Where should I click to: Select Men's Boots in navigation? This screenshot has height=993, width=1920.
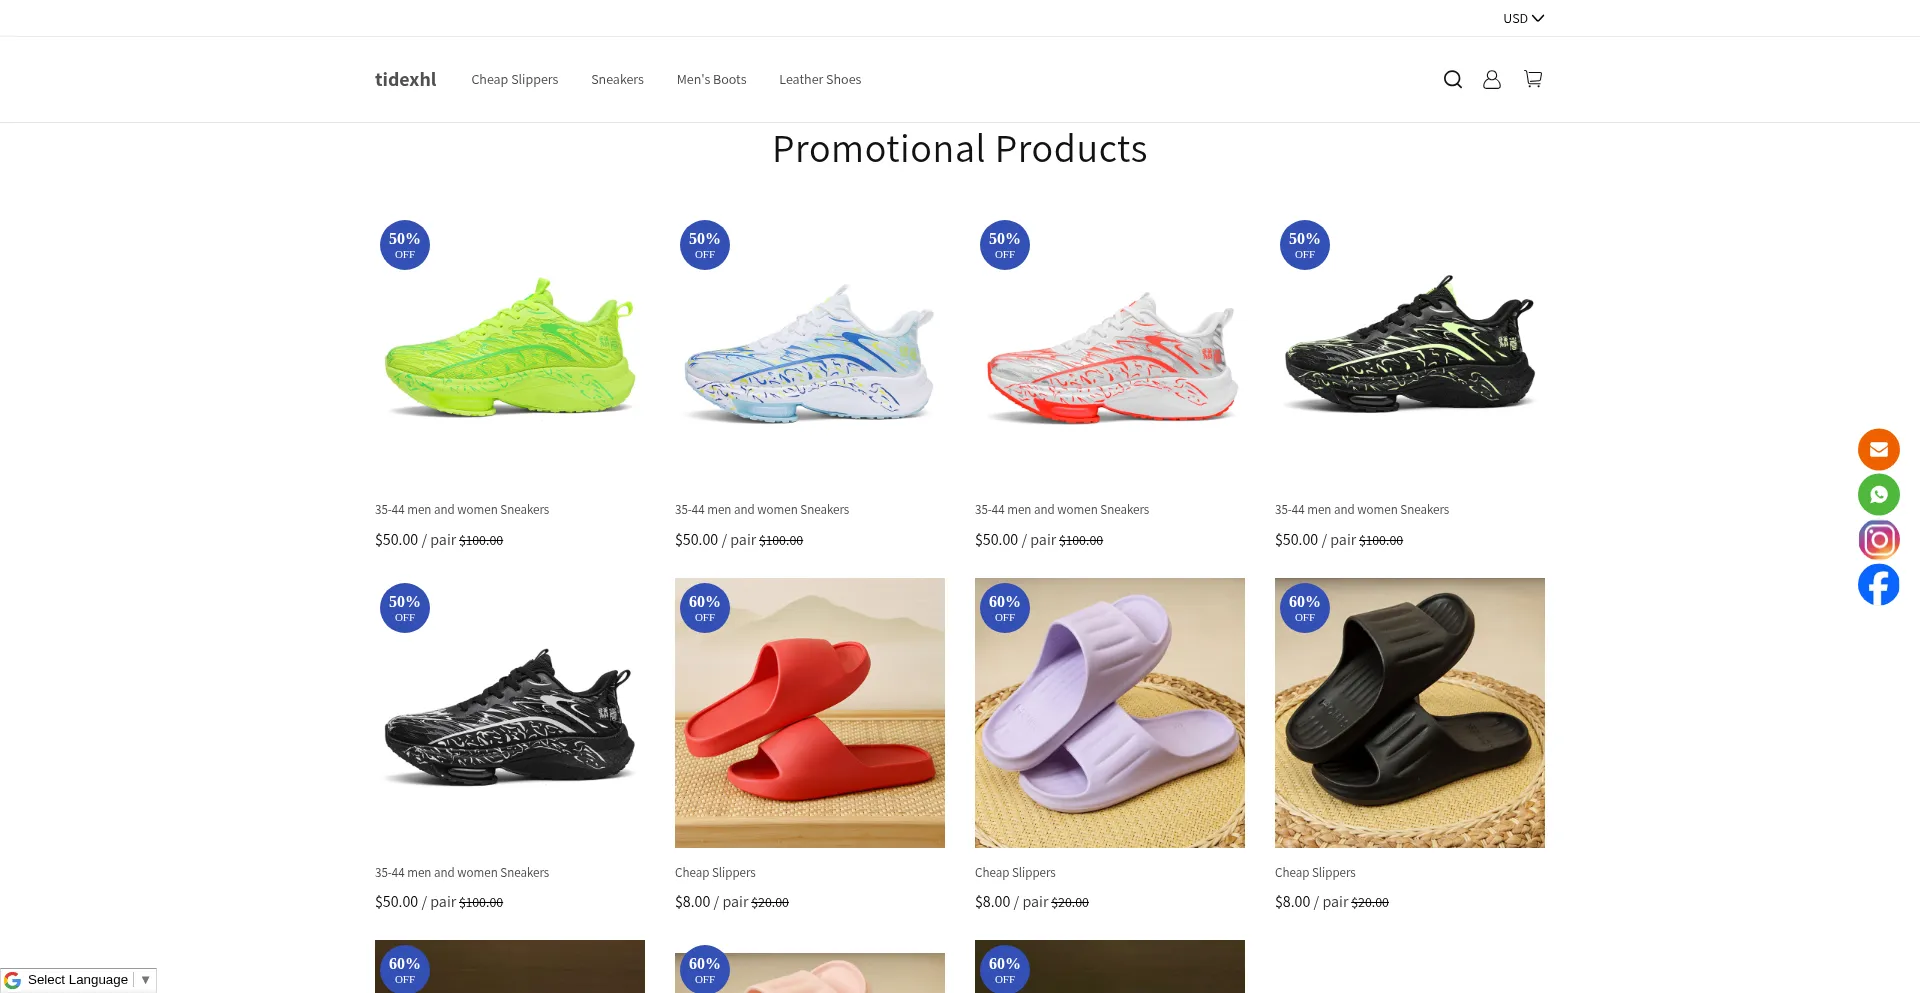pyautogui.click(x=711, y=80)
